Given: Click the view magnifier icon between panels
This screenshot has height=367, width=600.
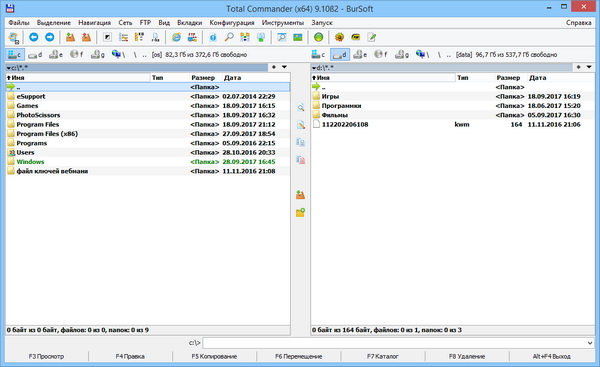Looking at the screenshot, I should (300, 108).
